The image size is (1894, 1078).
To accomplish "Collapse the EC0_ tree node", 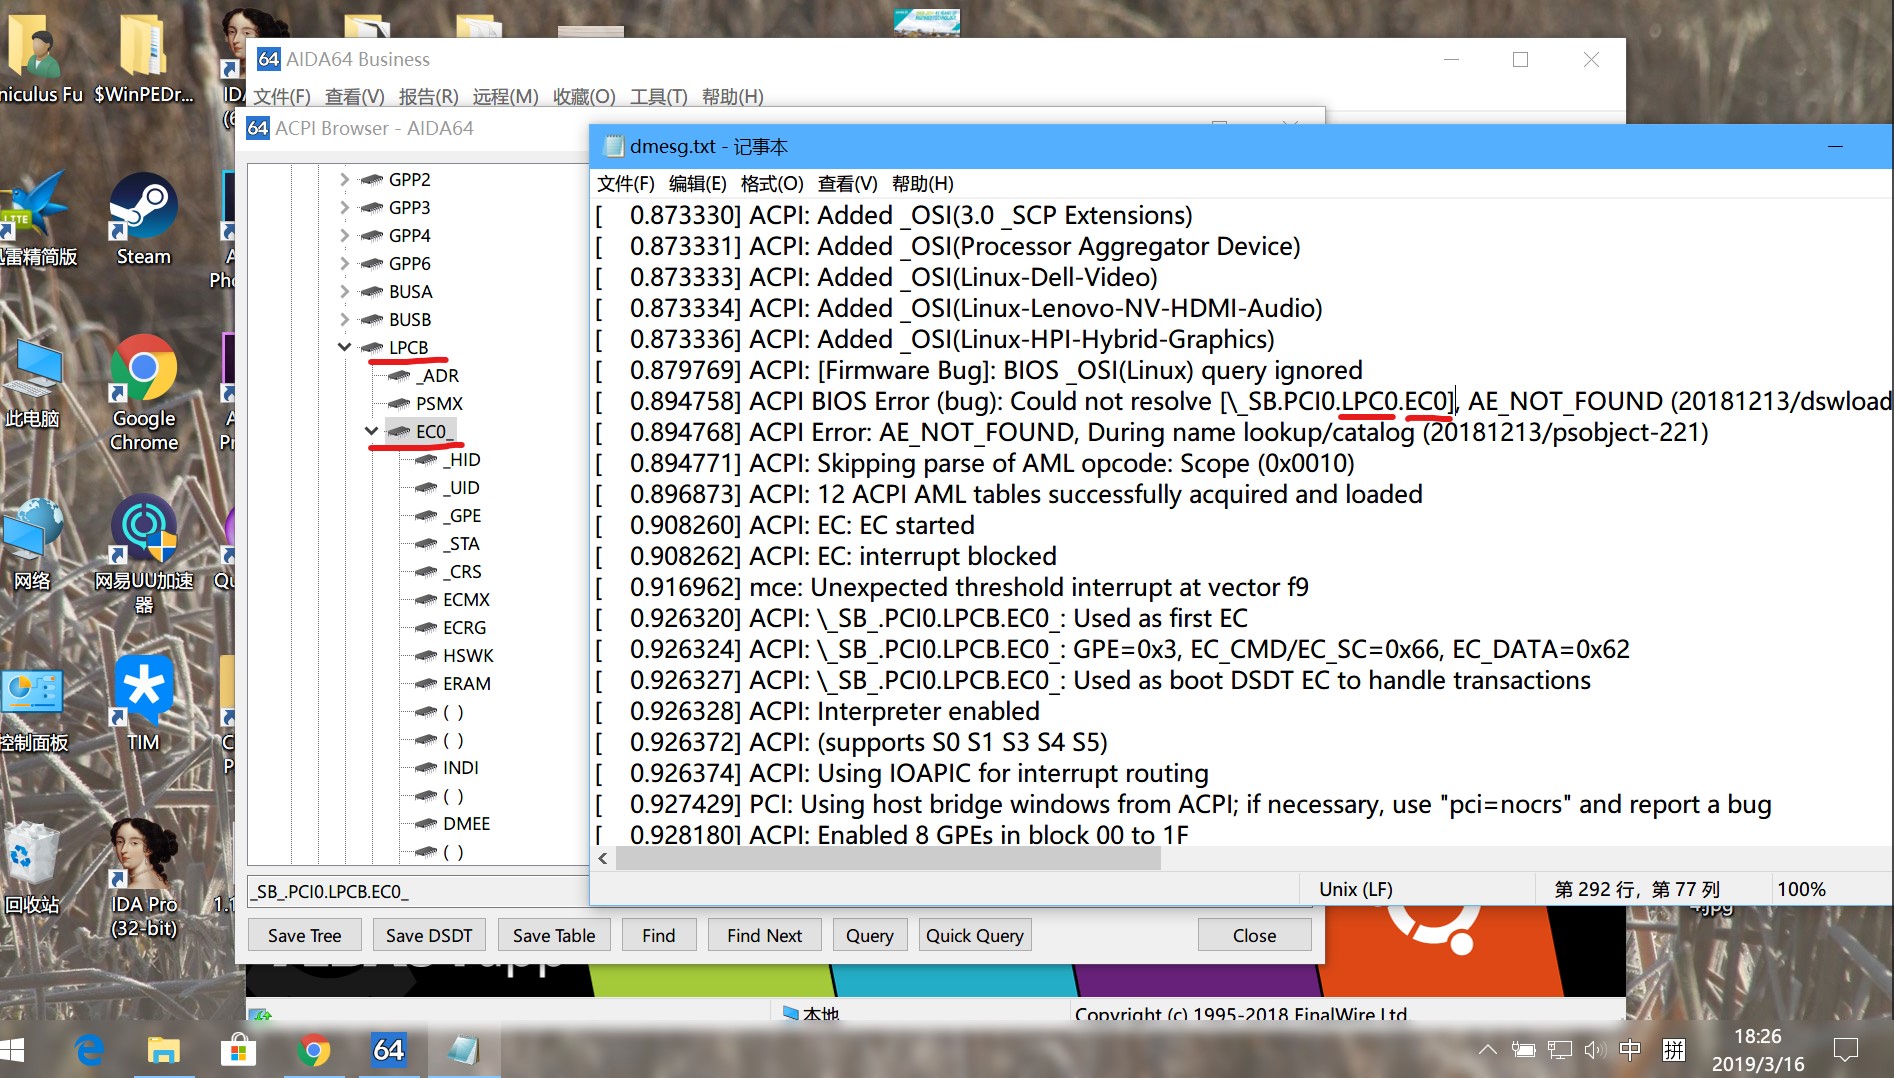I will 371,431.
